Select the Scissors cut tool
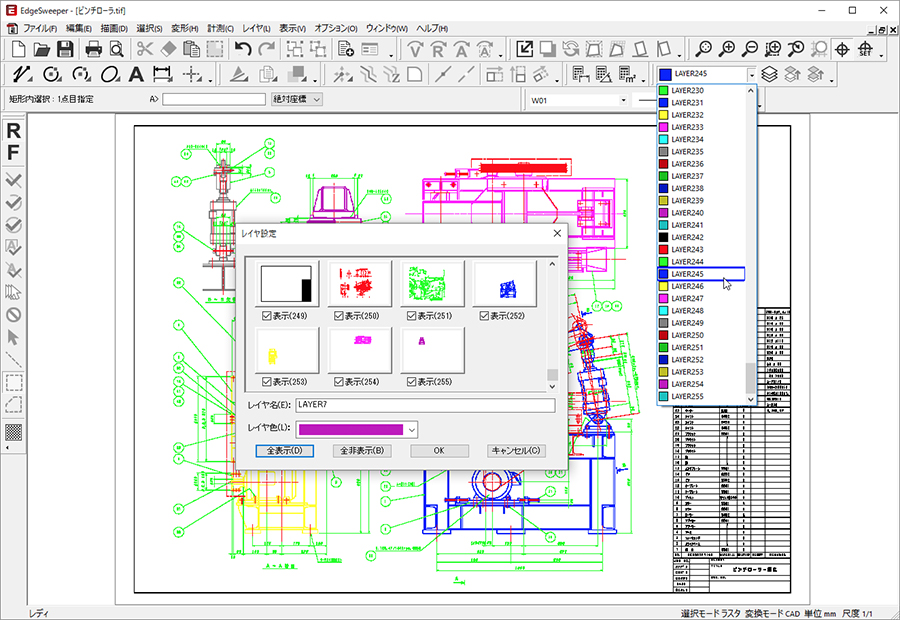Viewport: 900px width, 620px height. click(x=145, y=48)
